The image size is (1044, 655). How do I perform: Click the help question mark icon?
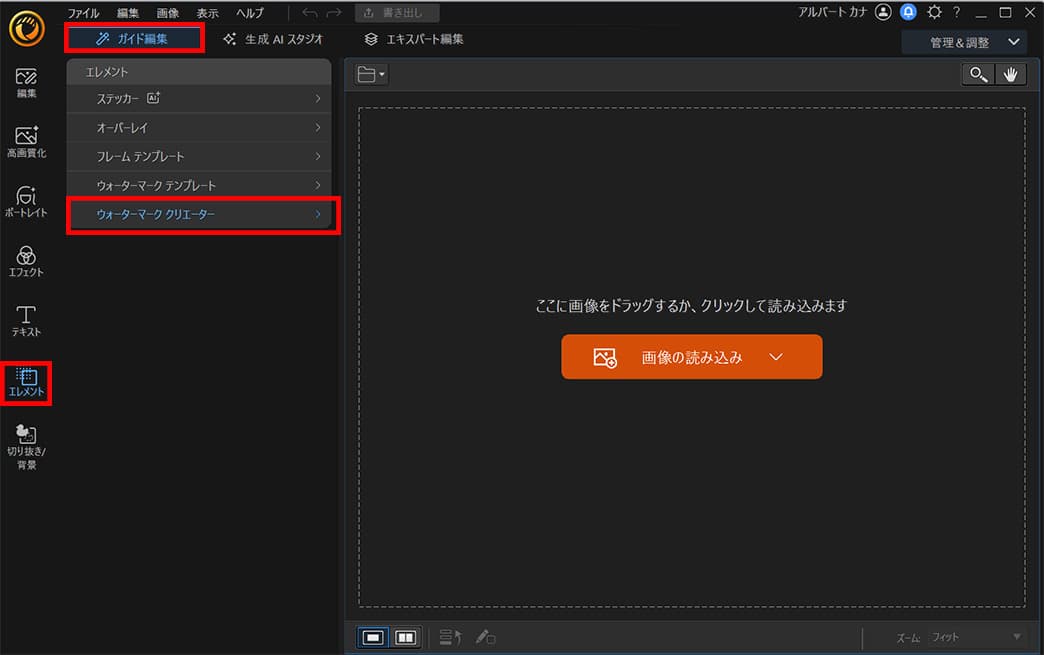[957, 12]
